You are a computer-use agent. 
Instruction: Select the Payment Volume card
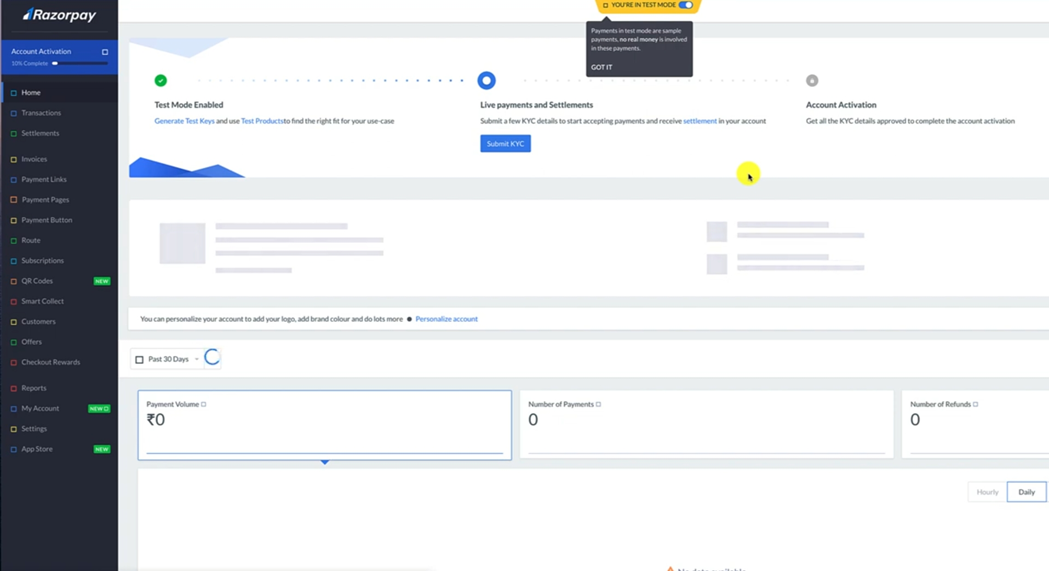[x=324, y=425]
